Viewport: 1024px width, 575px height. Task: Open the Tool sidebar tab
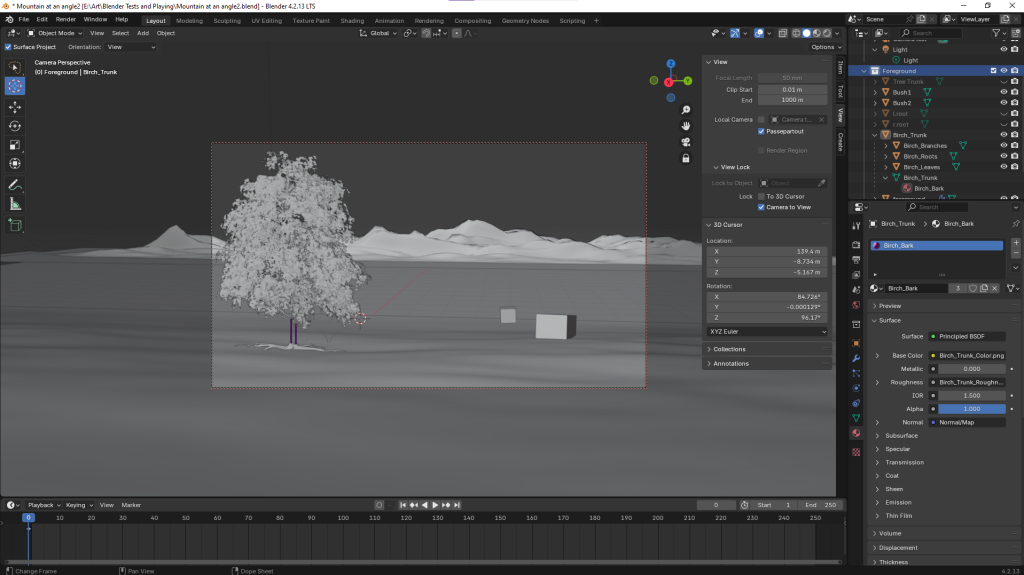tap(840, 91)
